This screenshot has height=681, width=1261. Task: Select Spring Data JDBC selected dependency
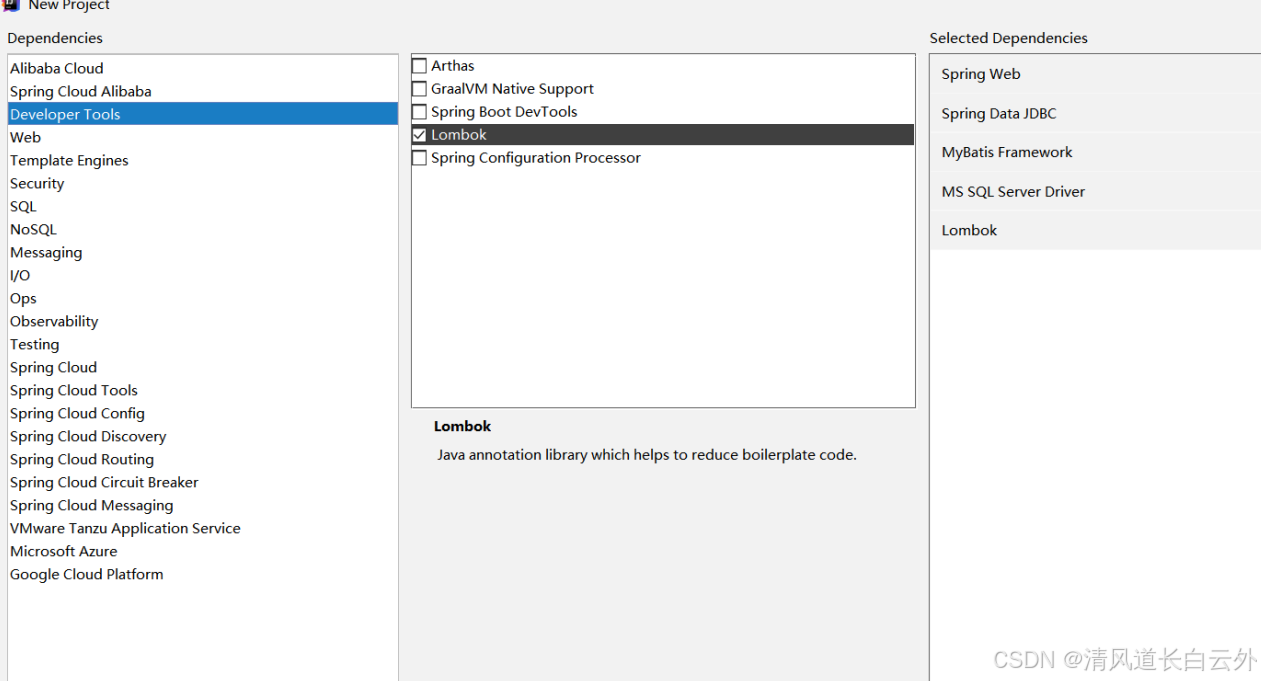1095,113
